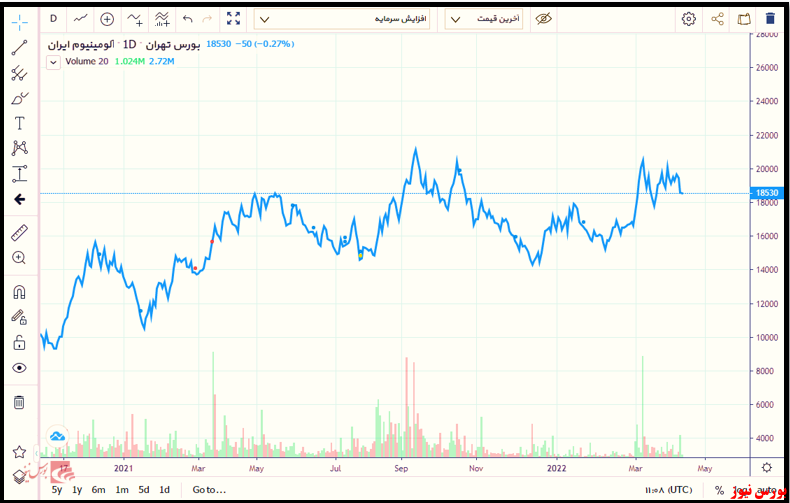The width and height of the screenshot is (790, 503).
Task: Toggle magnet mode
Action: click(19, 292)
